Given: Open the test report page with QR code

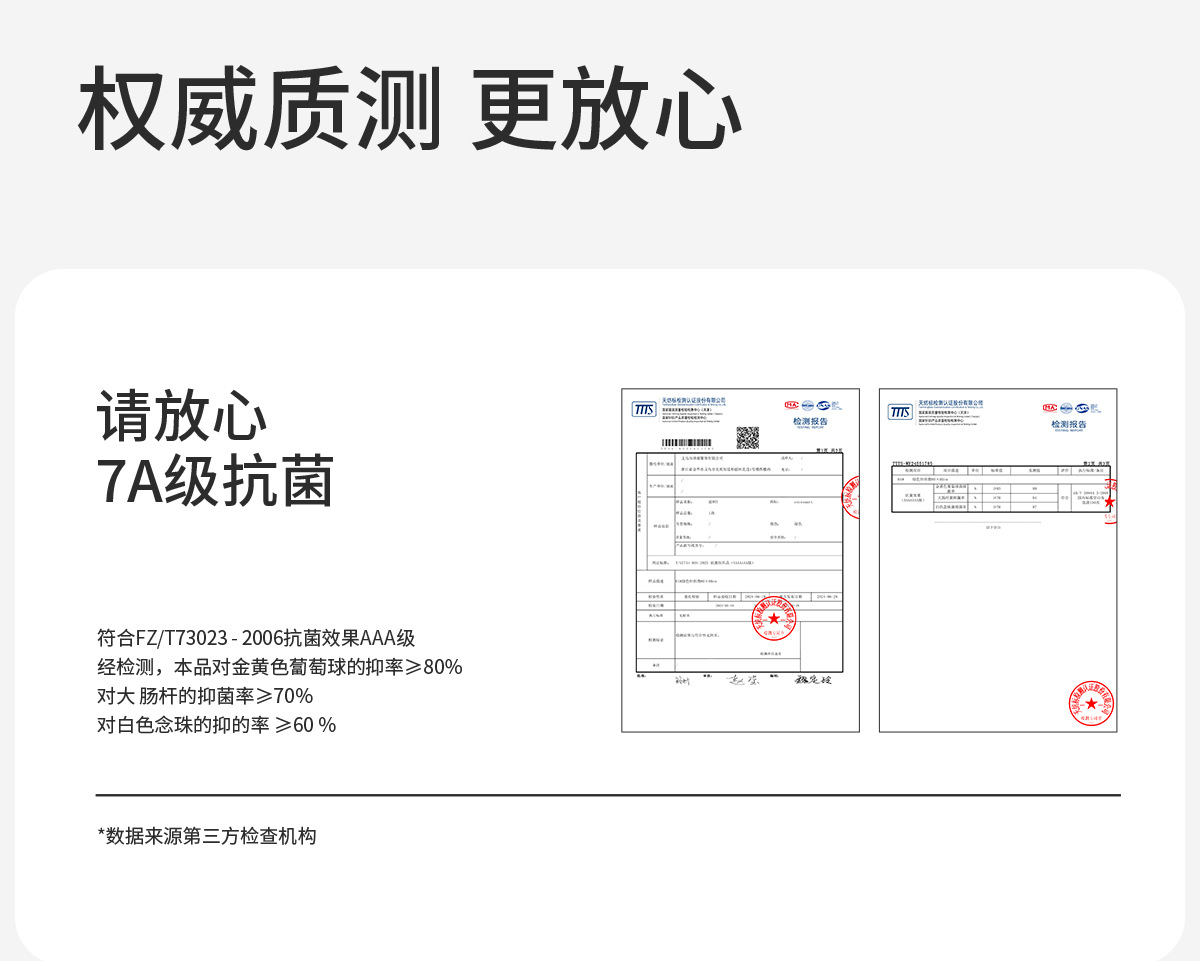Looking at the screenshot, I should point(740,560).
